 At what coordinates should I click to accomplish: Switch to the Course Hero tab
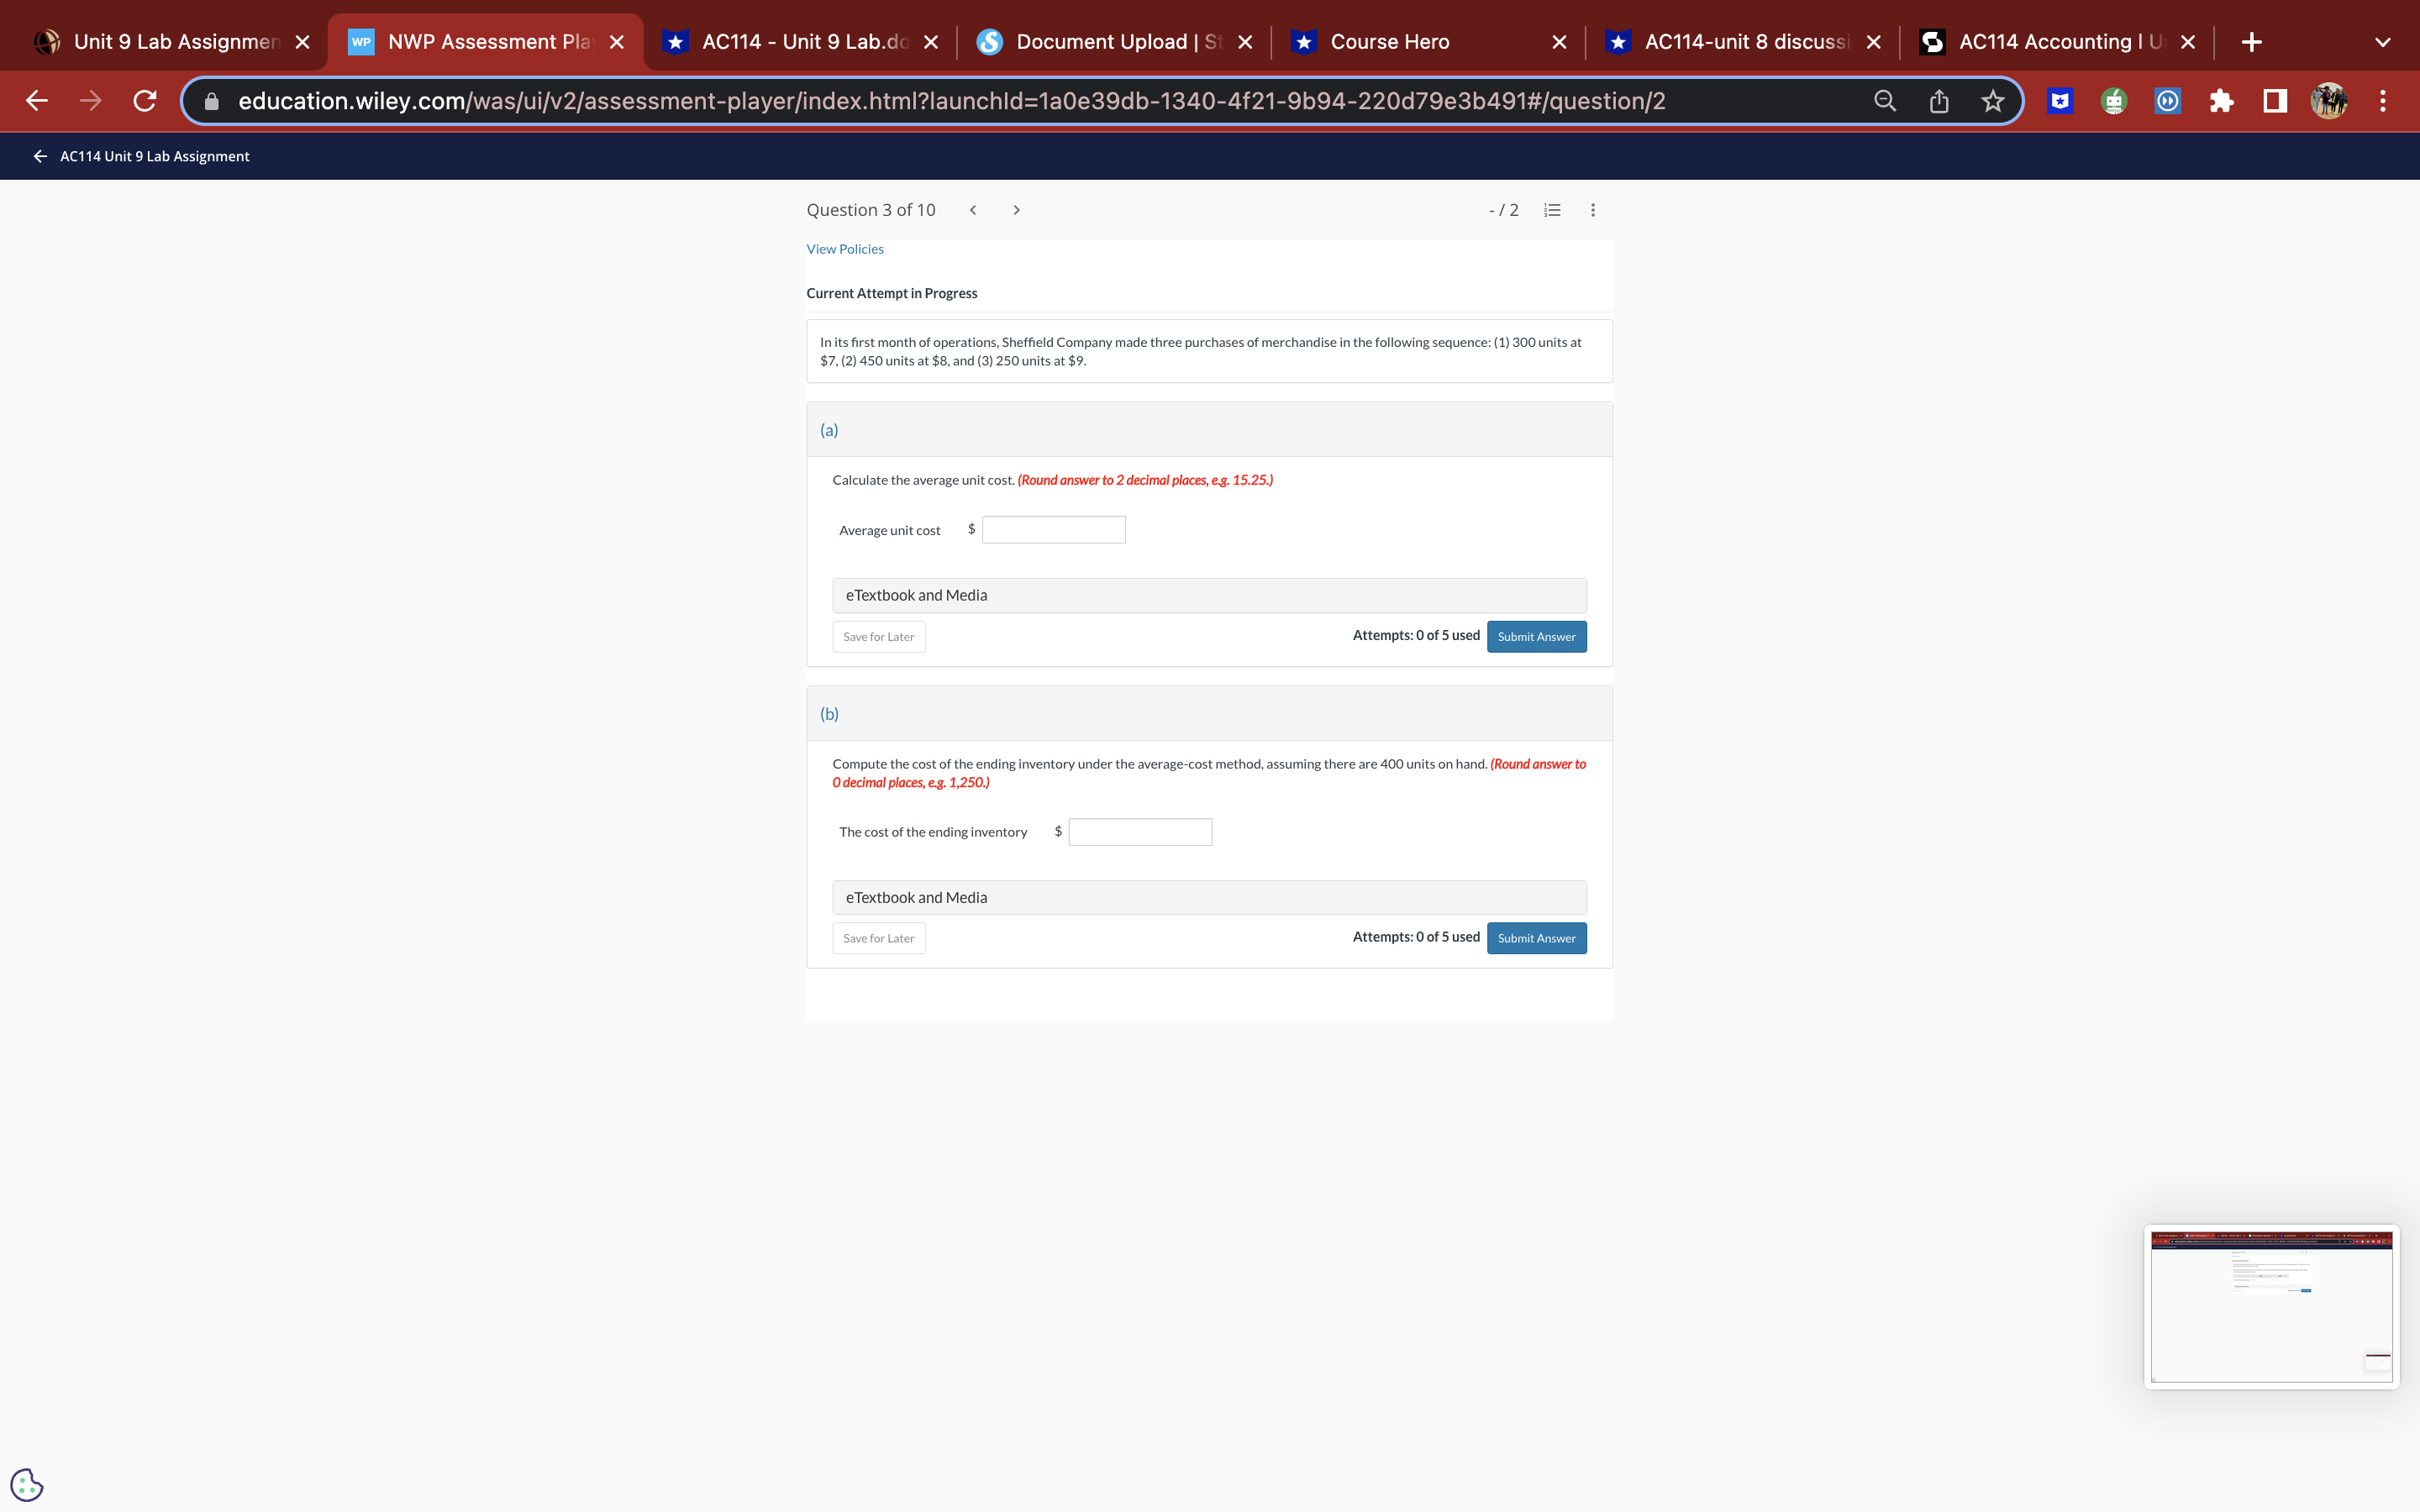pos(1390,42)
